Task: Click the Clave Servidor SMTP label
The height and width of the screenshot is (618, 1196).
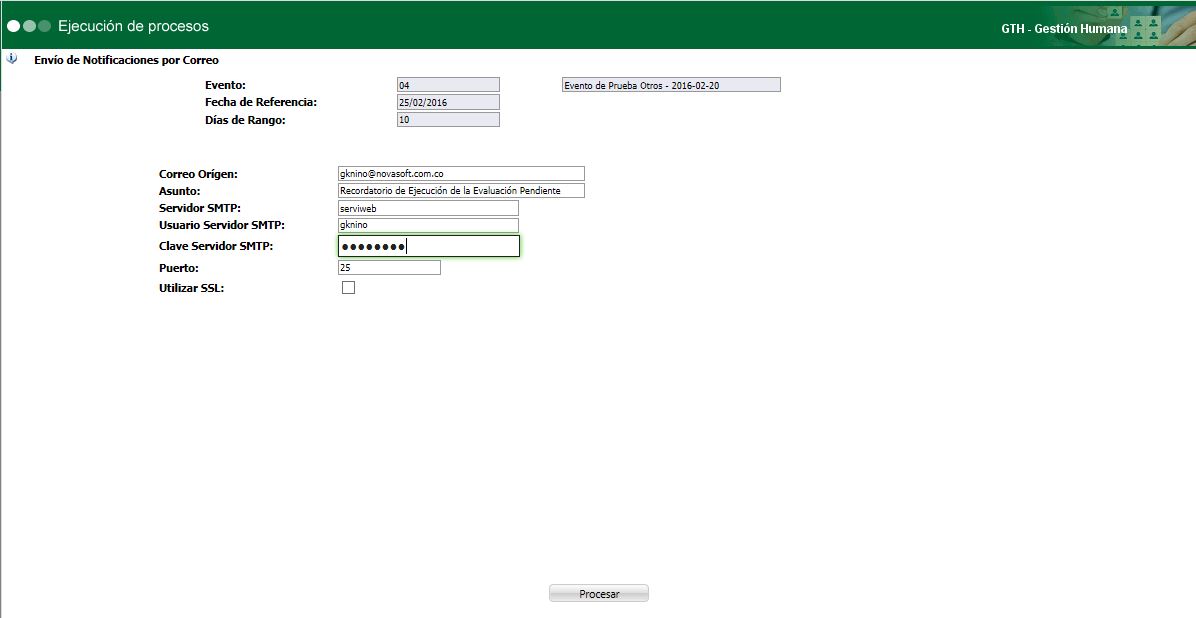Action: [216, 246]
